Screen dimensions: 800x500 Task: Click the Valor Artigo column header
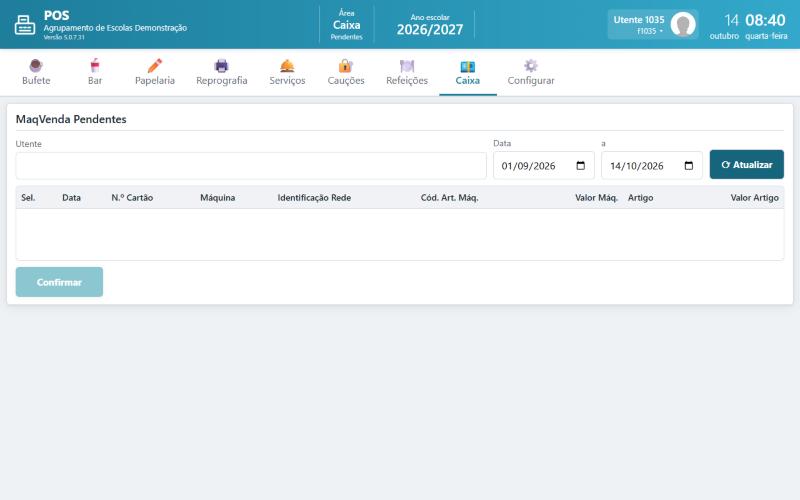tap(755, 197)
